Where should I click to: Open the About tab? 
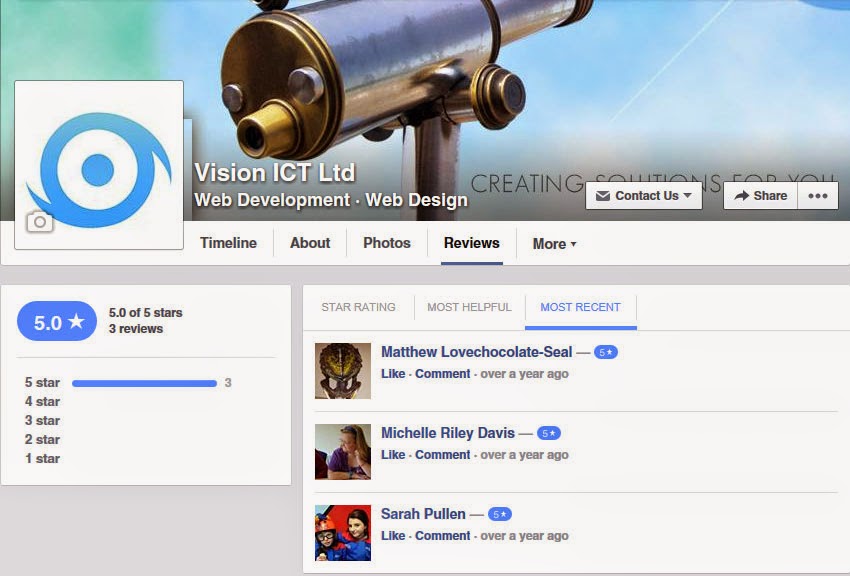pos(310,243)
